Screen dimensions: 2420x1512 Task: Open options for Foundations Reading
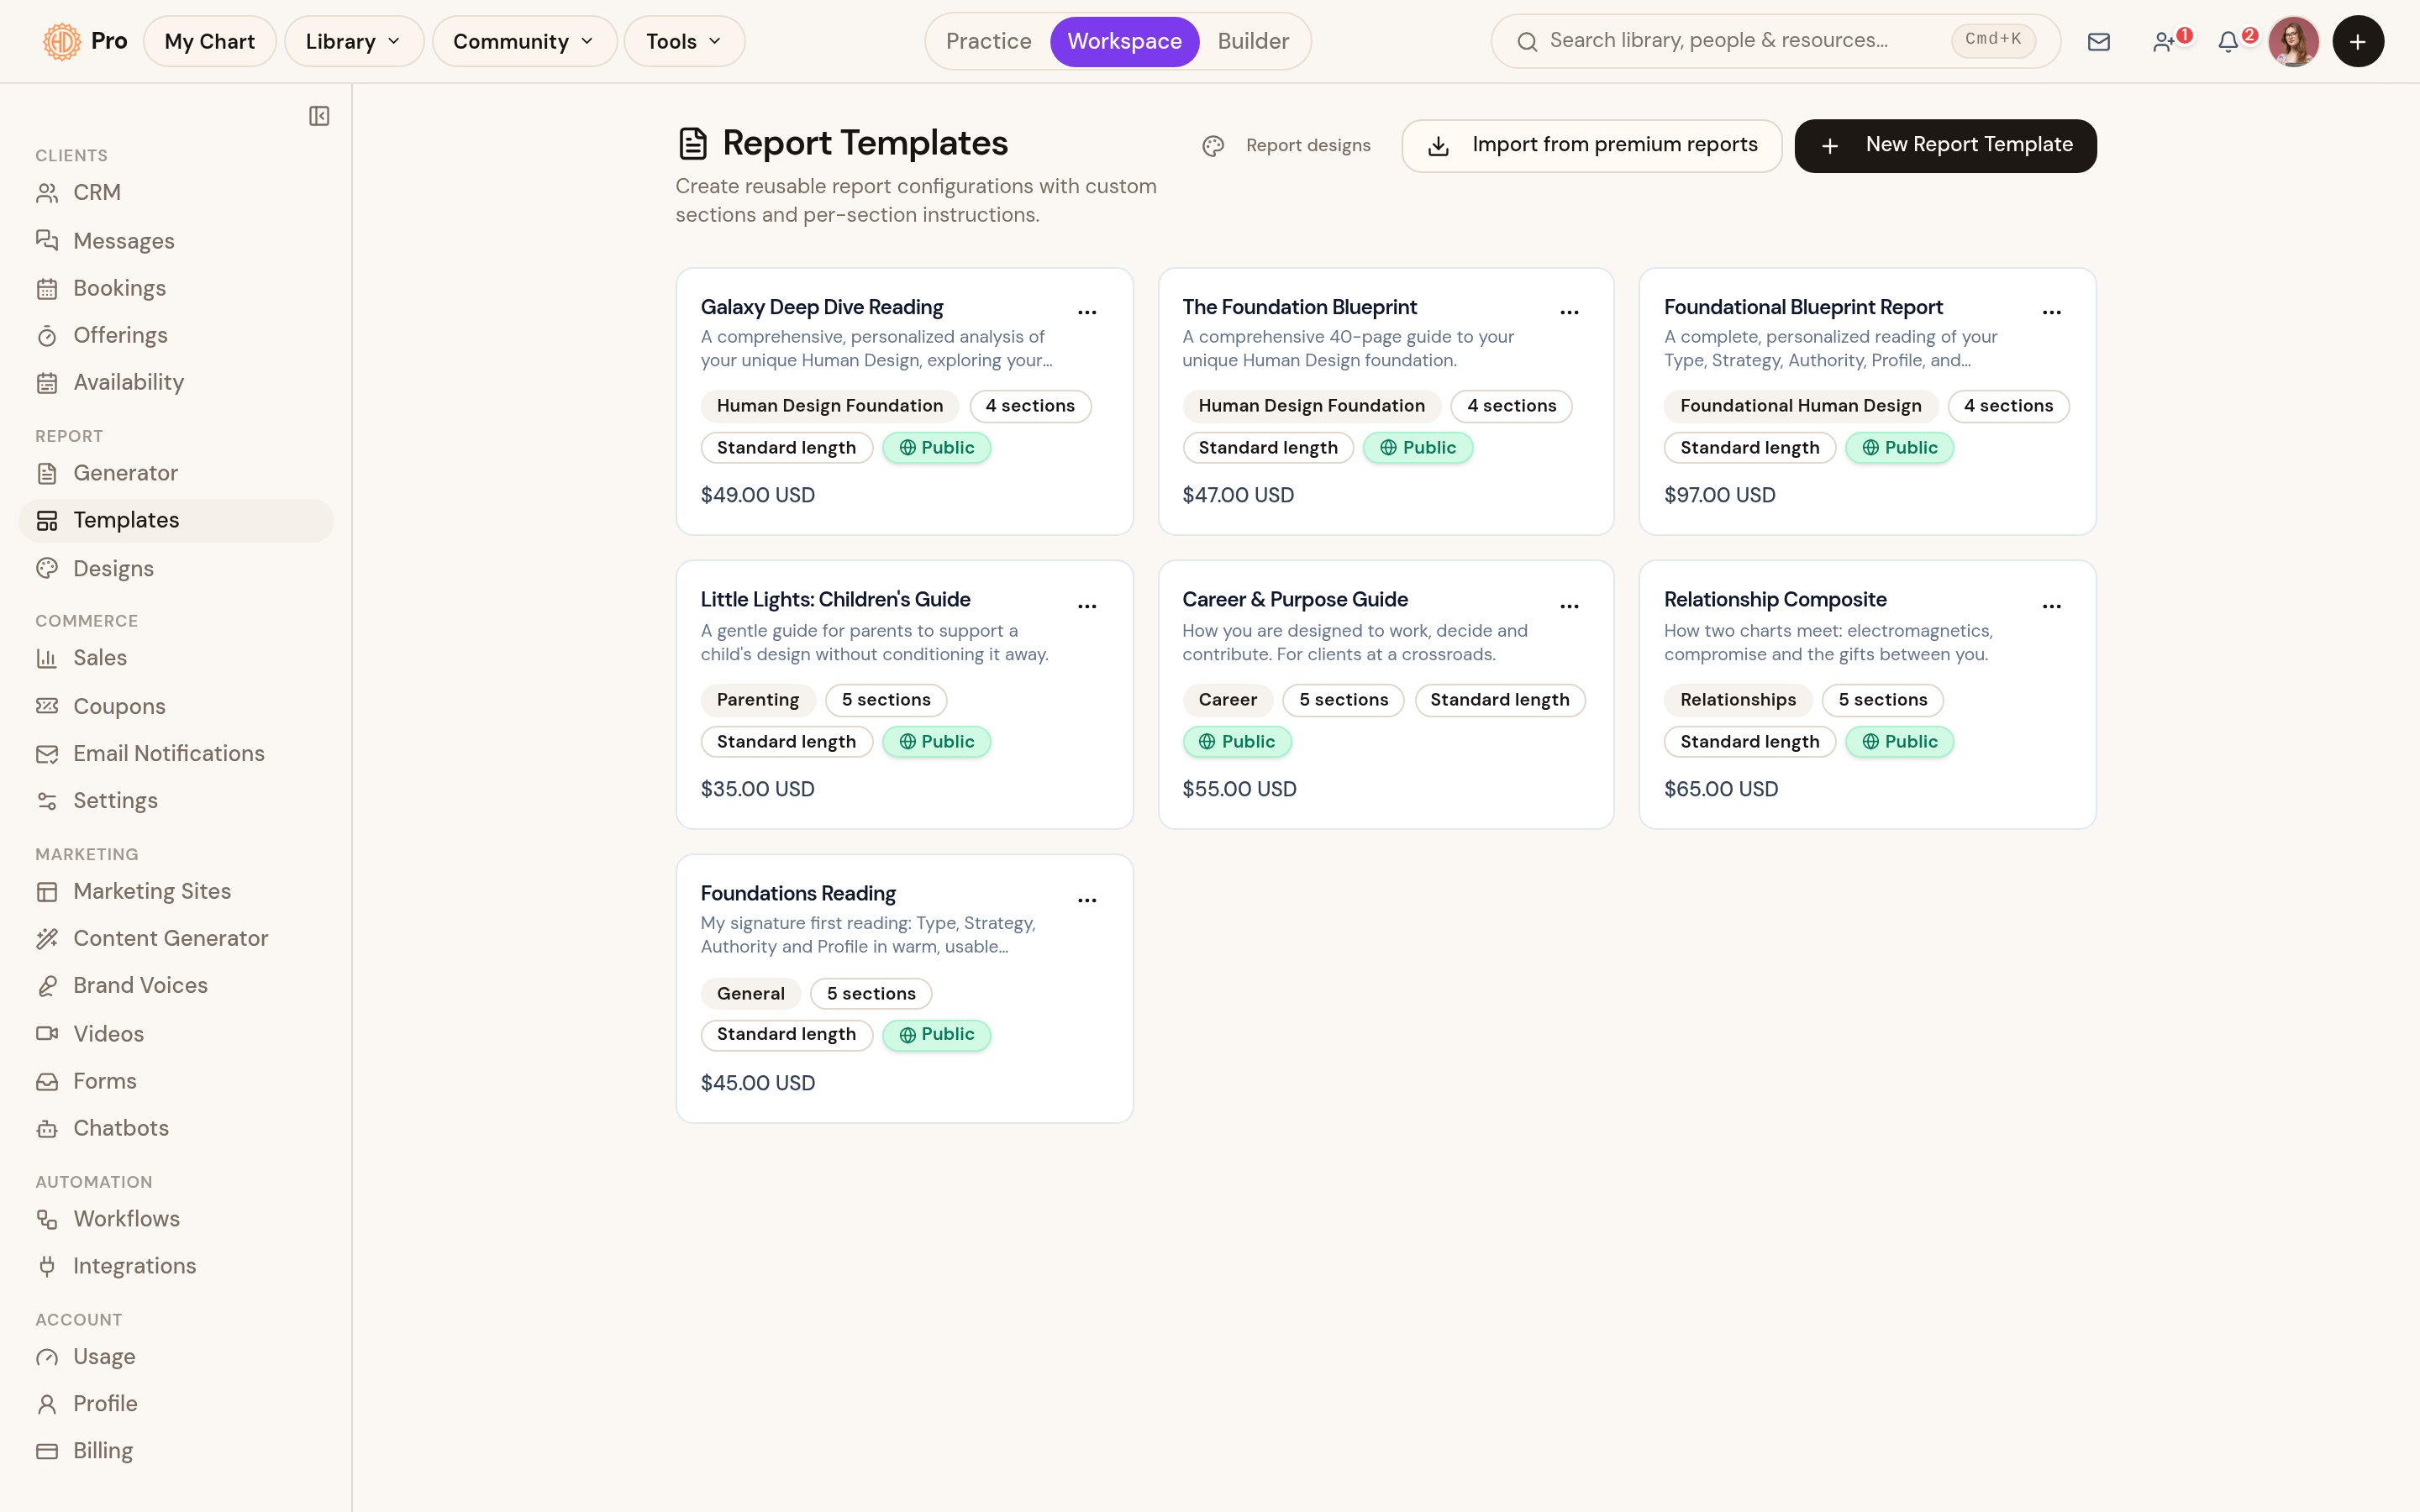1087,900
